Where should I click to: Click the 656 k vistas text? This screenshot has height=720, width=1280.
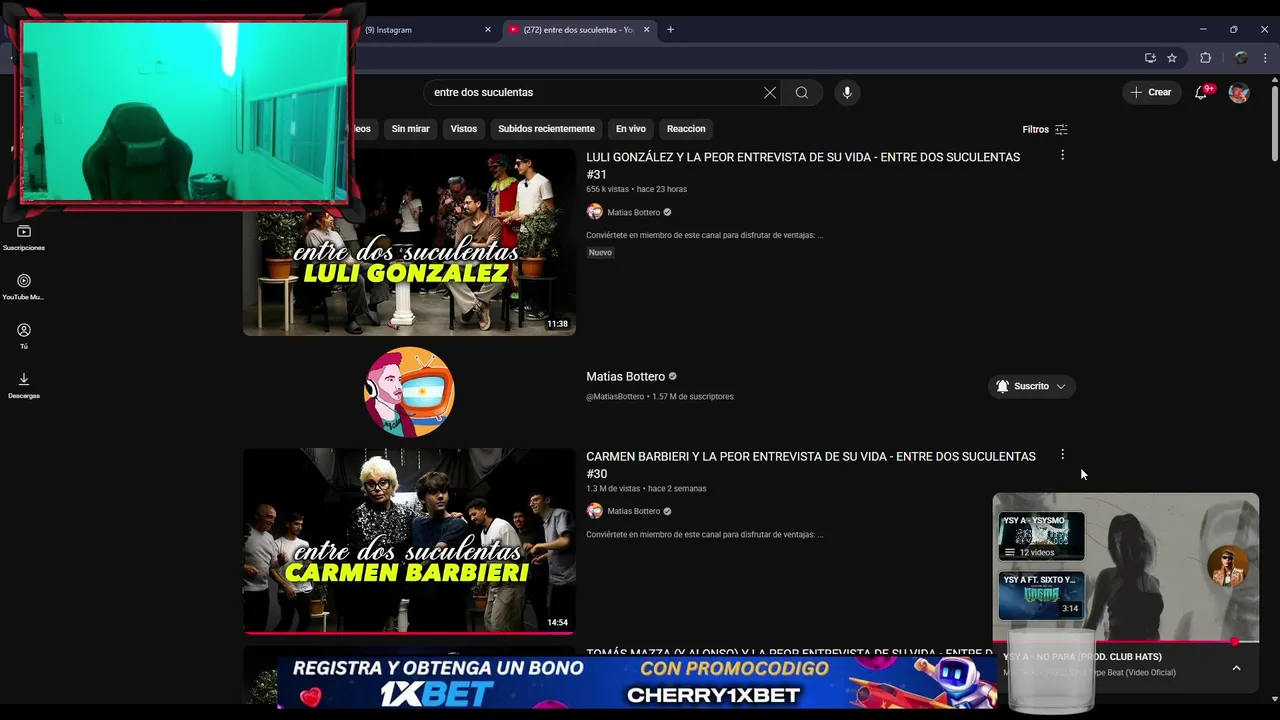point(607,189)
